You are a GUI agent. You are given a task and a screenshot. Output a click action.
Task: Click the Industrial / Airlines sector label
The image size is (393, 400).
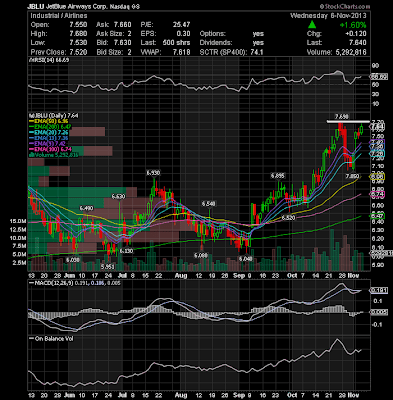(x=59, y=16)
